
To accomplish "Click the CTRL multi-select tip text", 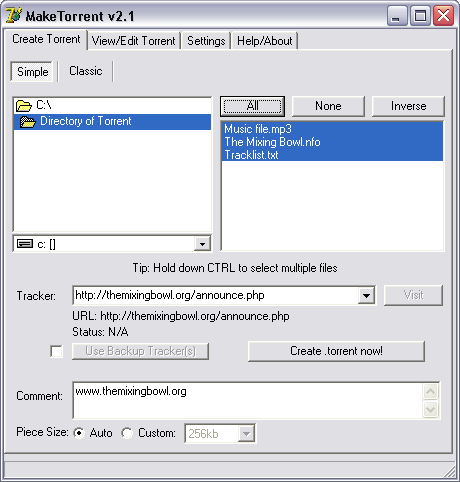I will 235,268.
